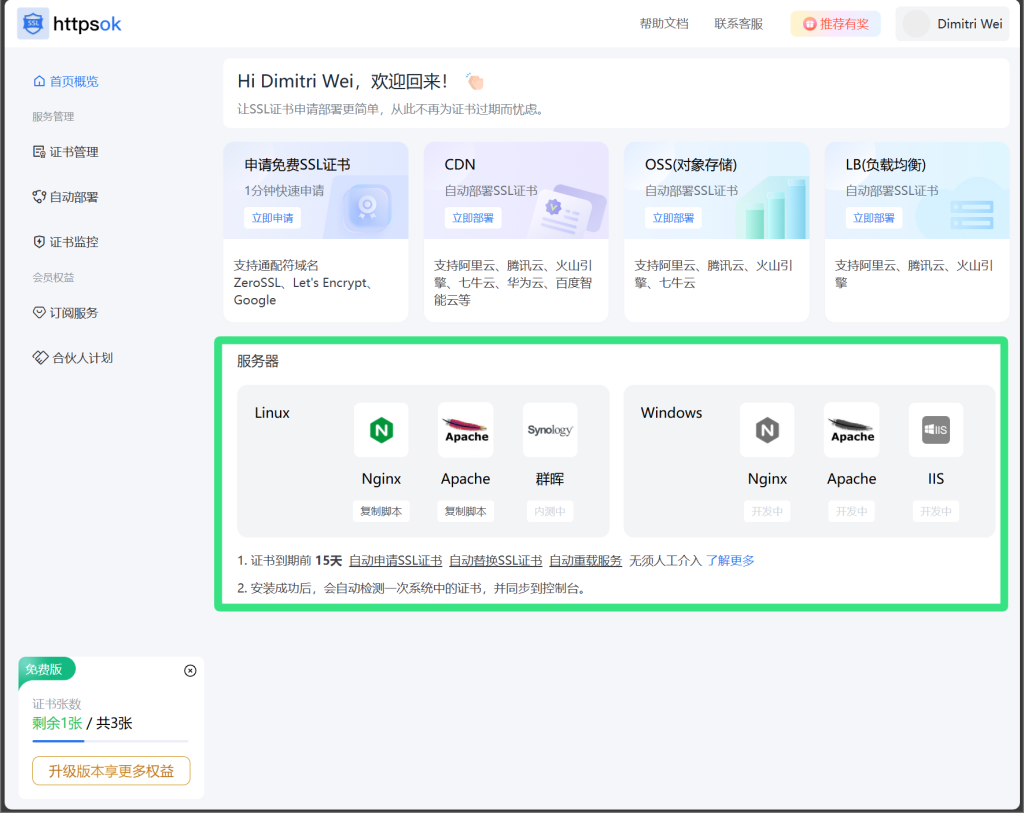The image size is (1024, 813).
Task: Click 复制脚本 under Linux Apache
Action: 466,511
